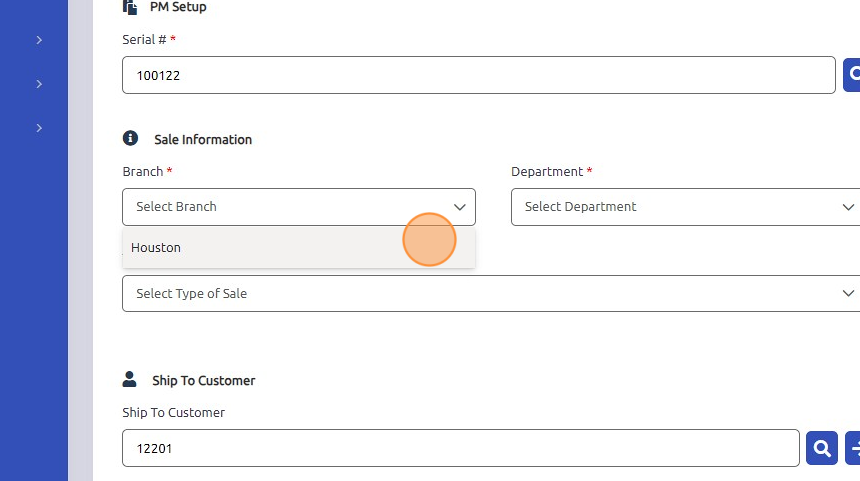Expand the first sidebar chevron
The image size is (860, 481).
[39, 40]
